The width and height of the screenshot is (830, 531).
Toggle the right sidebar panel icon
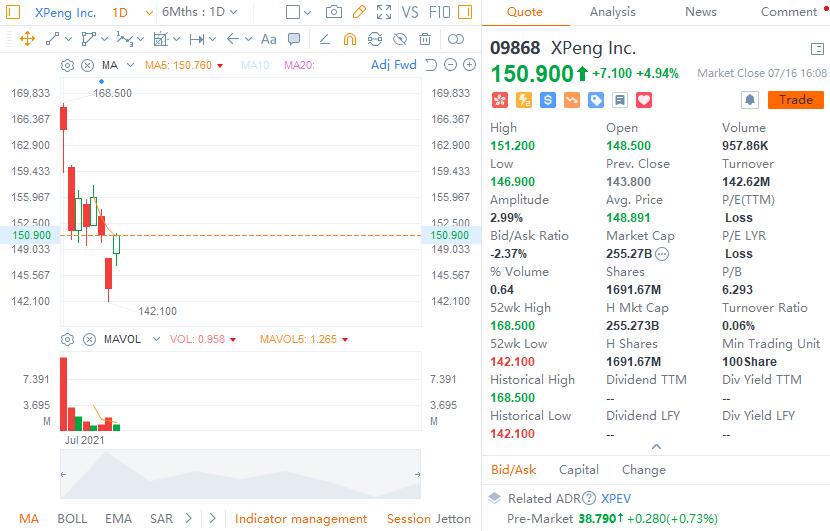click(465, 12)
